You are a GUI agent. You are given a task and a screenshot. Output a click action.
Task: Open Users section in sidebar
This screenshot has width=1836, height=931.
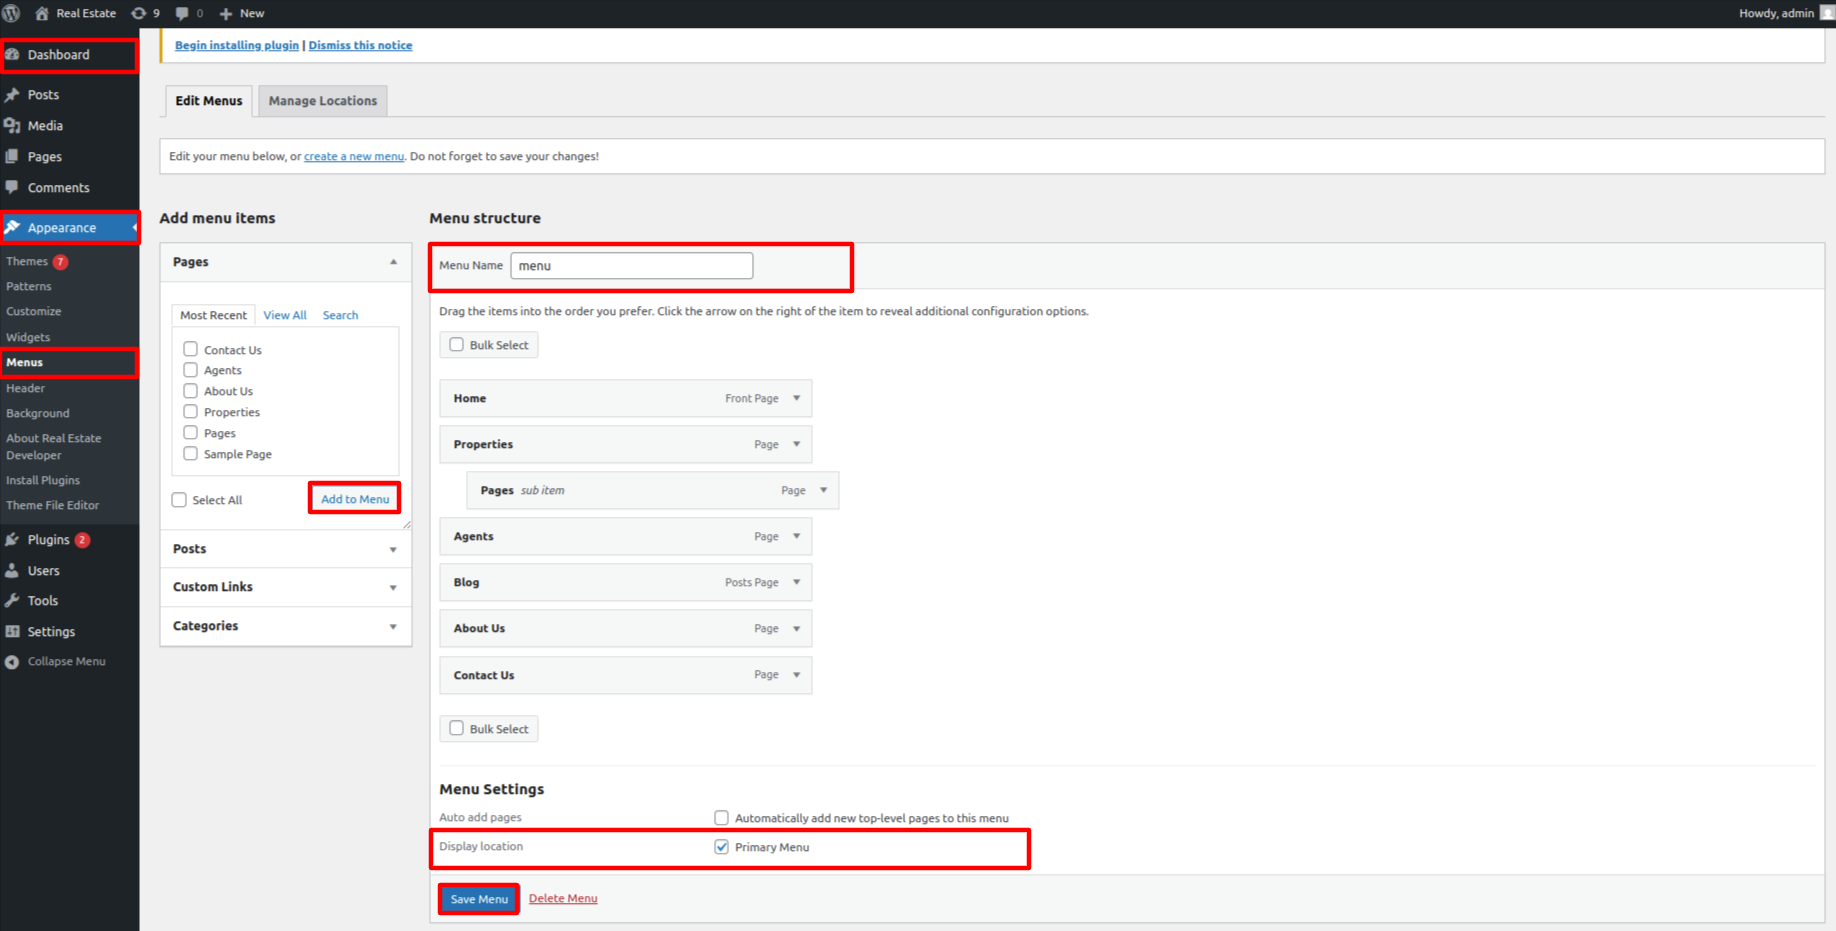tap(43, 571)
